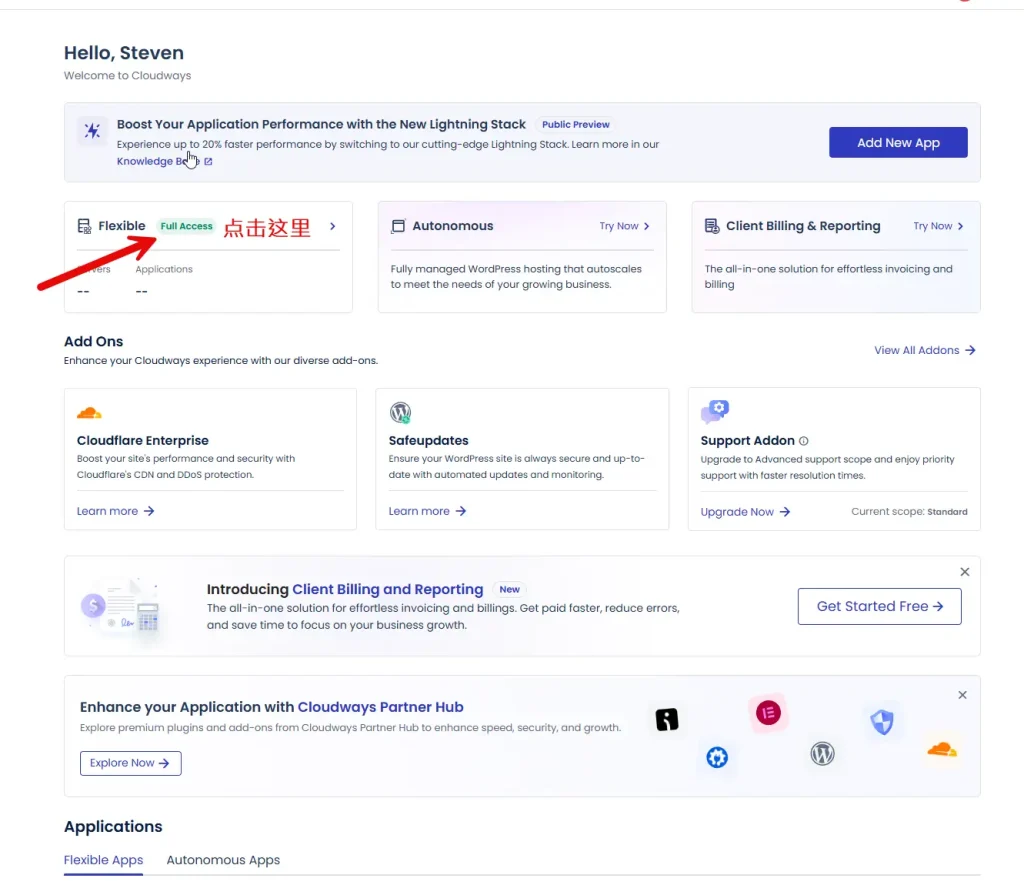1024x885 pixels.
Task: Click the Flexible card title
Action: point(121,226)
